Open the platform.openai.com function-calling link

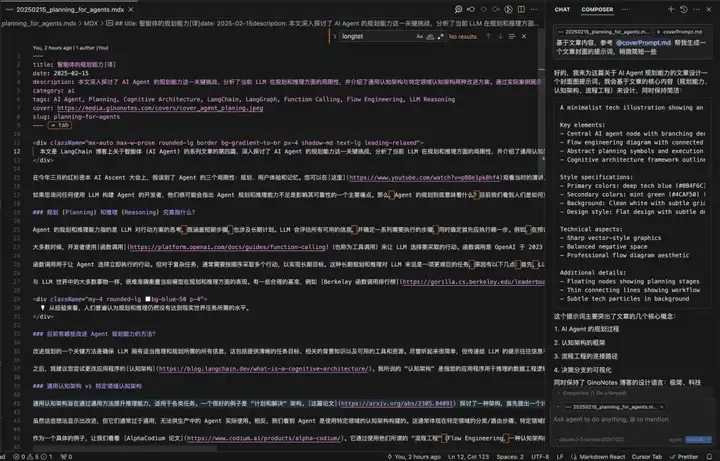coord(229,247)
